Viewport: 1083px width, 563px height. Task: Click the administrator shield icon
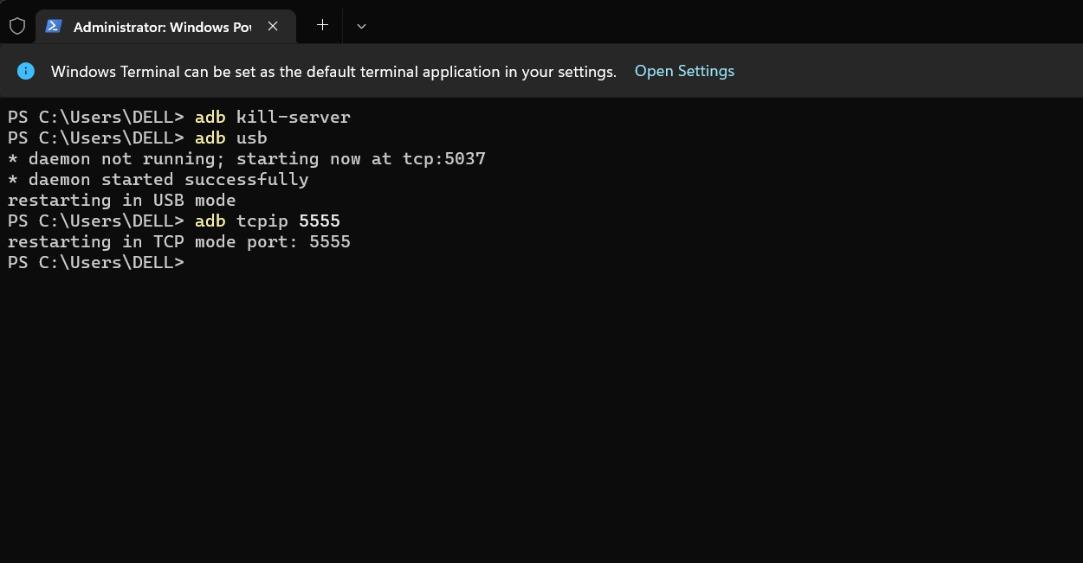point(17,26)
